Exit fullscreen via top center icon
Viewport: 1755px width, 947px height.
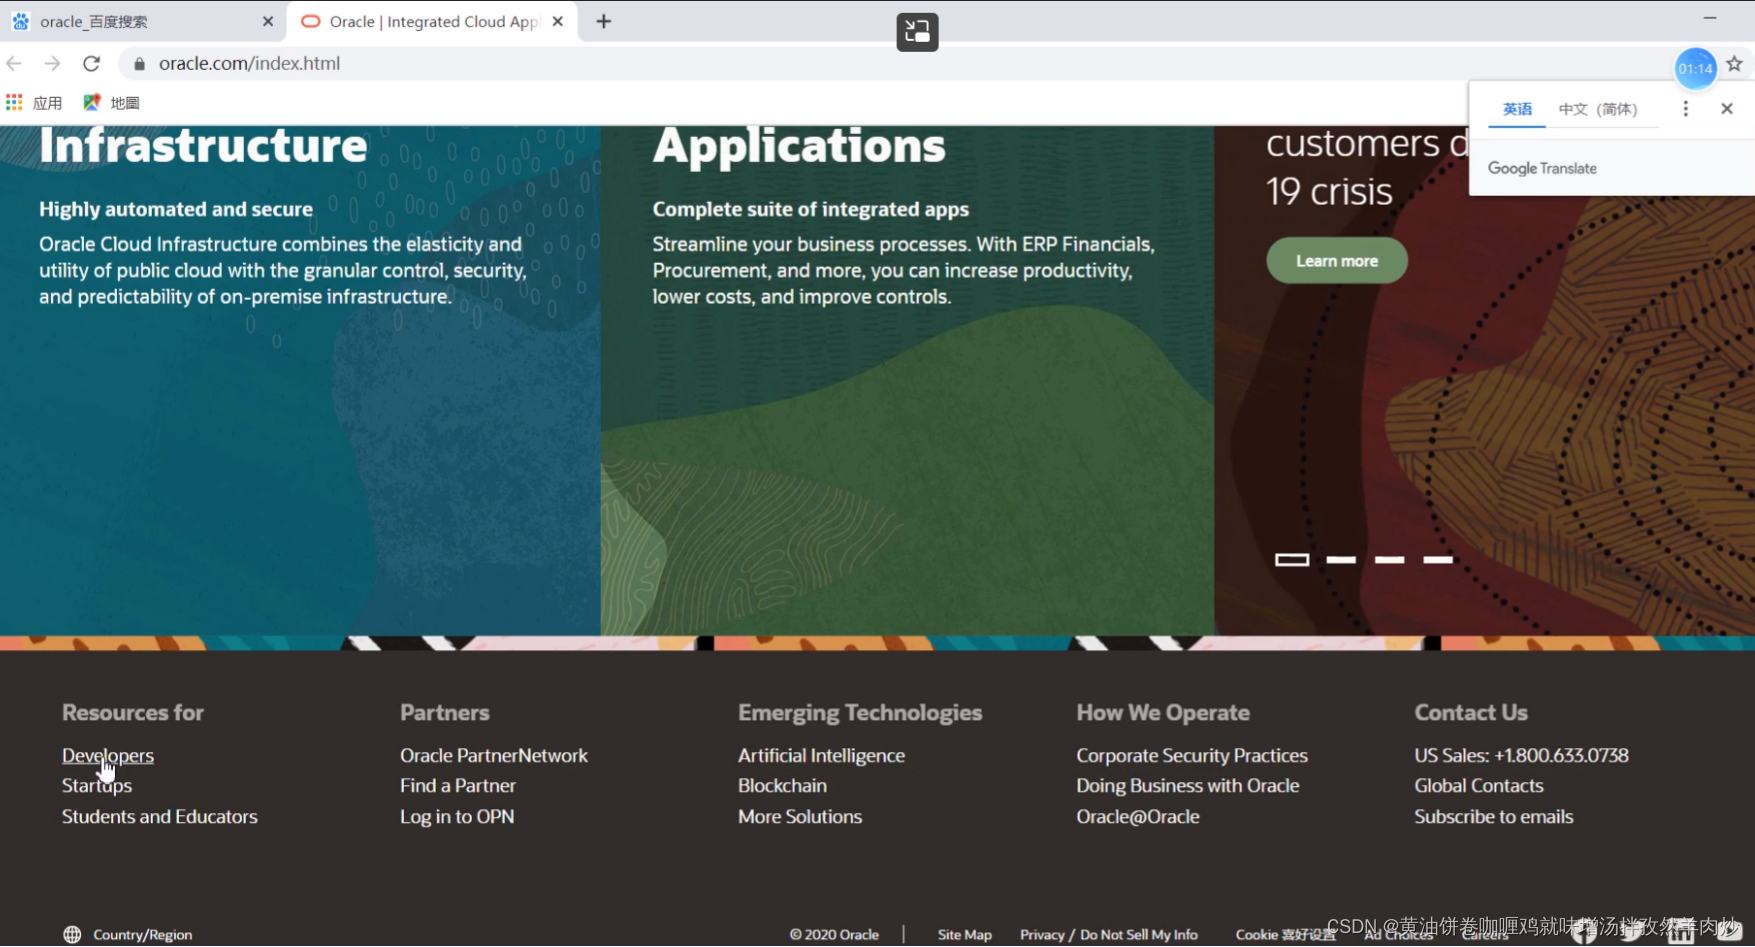pyautogui.click(x=917, y=32)
